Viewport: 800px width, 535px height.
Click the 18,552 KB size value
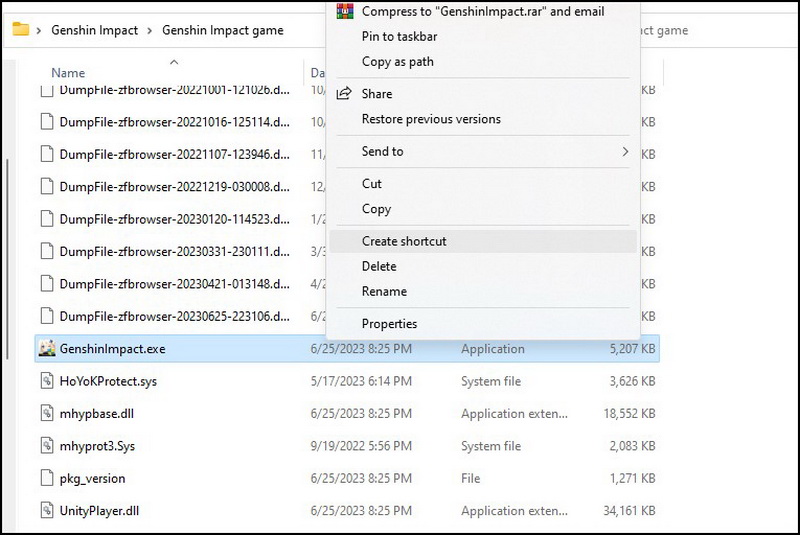[x=630, y=414]
